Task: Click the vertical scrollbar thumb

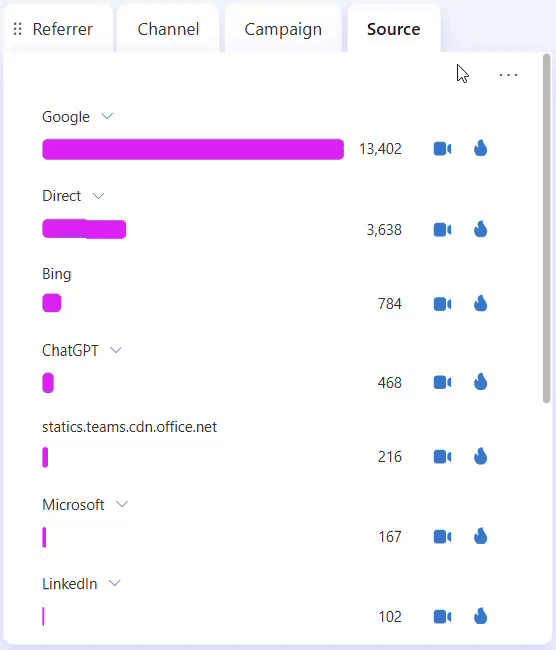Action: [546, 228]
